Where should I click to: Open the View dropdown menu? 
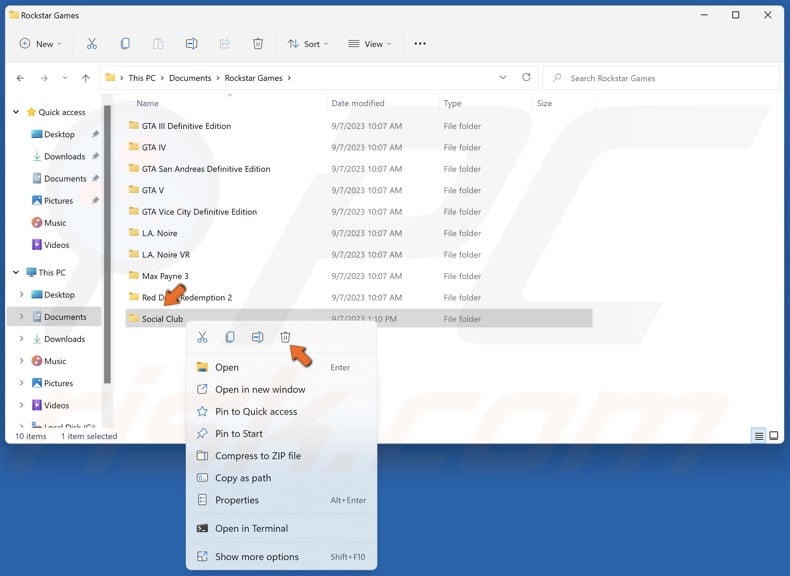pos(370,44)
